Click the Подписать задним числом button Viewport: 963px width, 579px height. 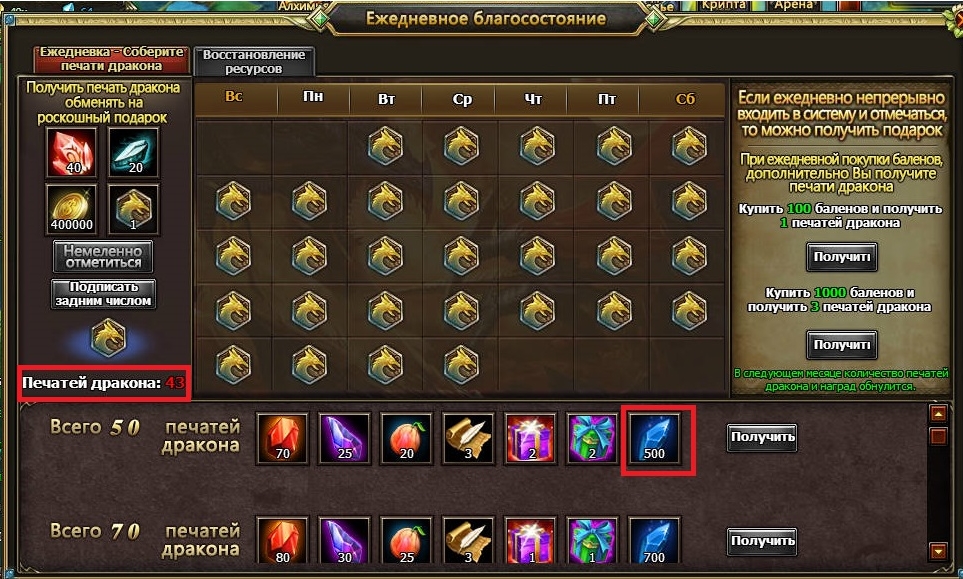click(x=103, y=294)
